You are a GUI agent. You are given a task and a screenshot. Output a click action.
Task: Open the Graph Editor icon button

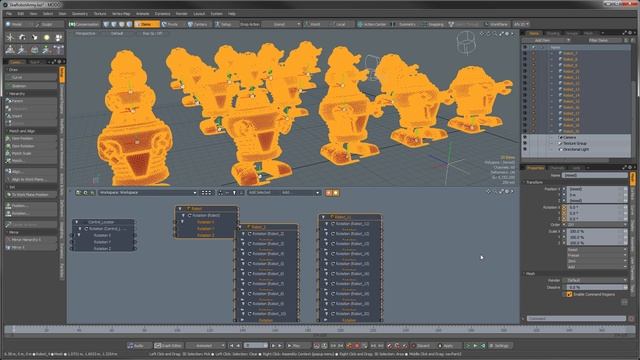pos(169,346)
